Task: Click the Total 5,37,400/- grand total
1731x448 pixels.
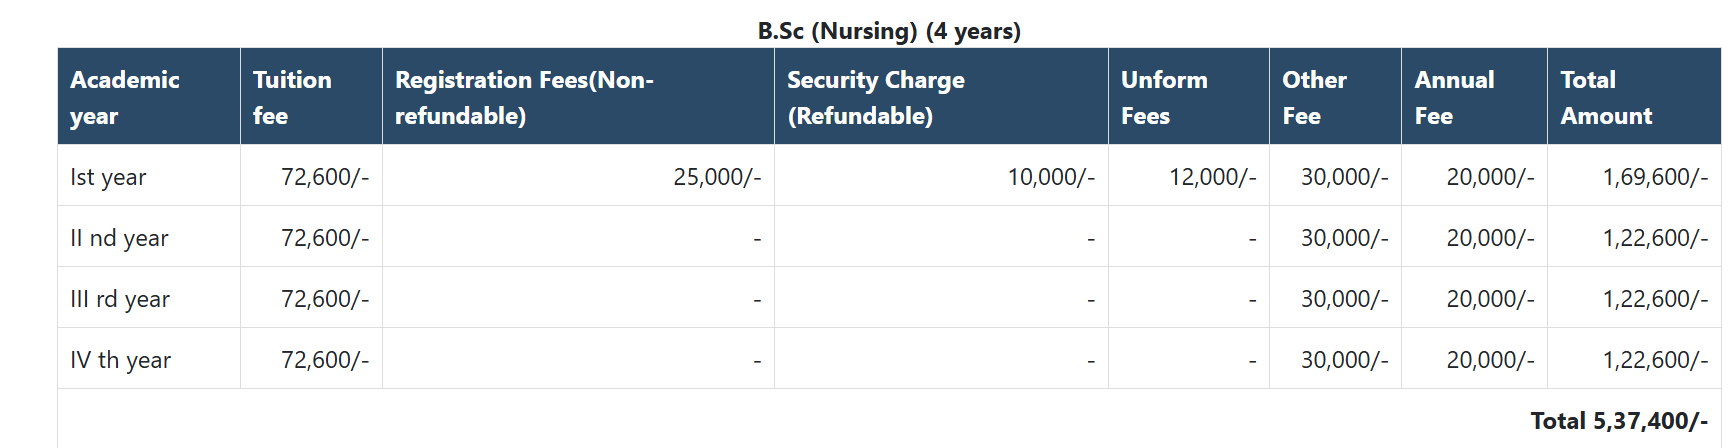Action: (x=1618, y=421)
